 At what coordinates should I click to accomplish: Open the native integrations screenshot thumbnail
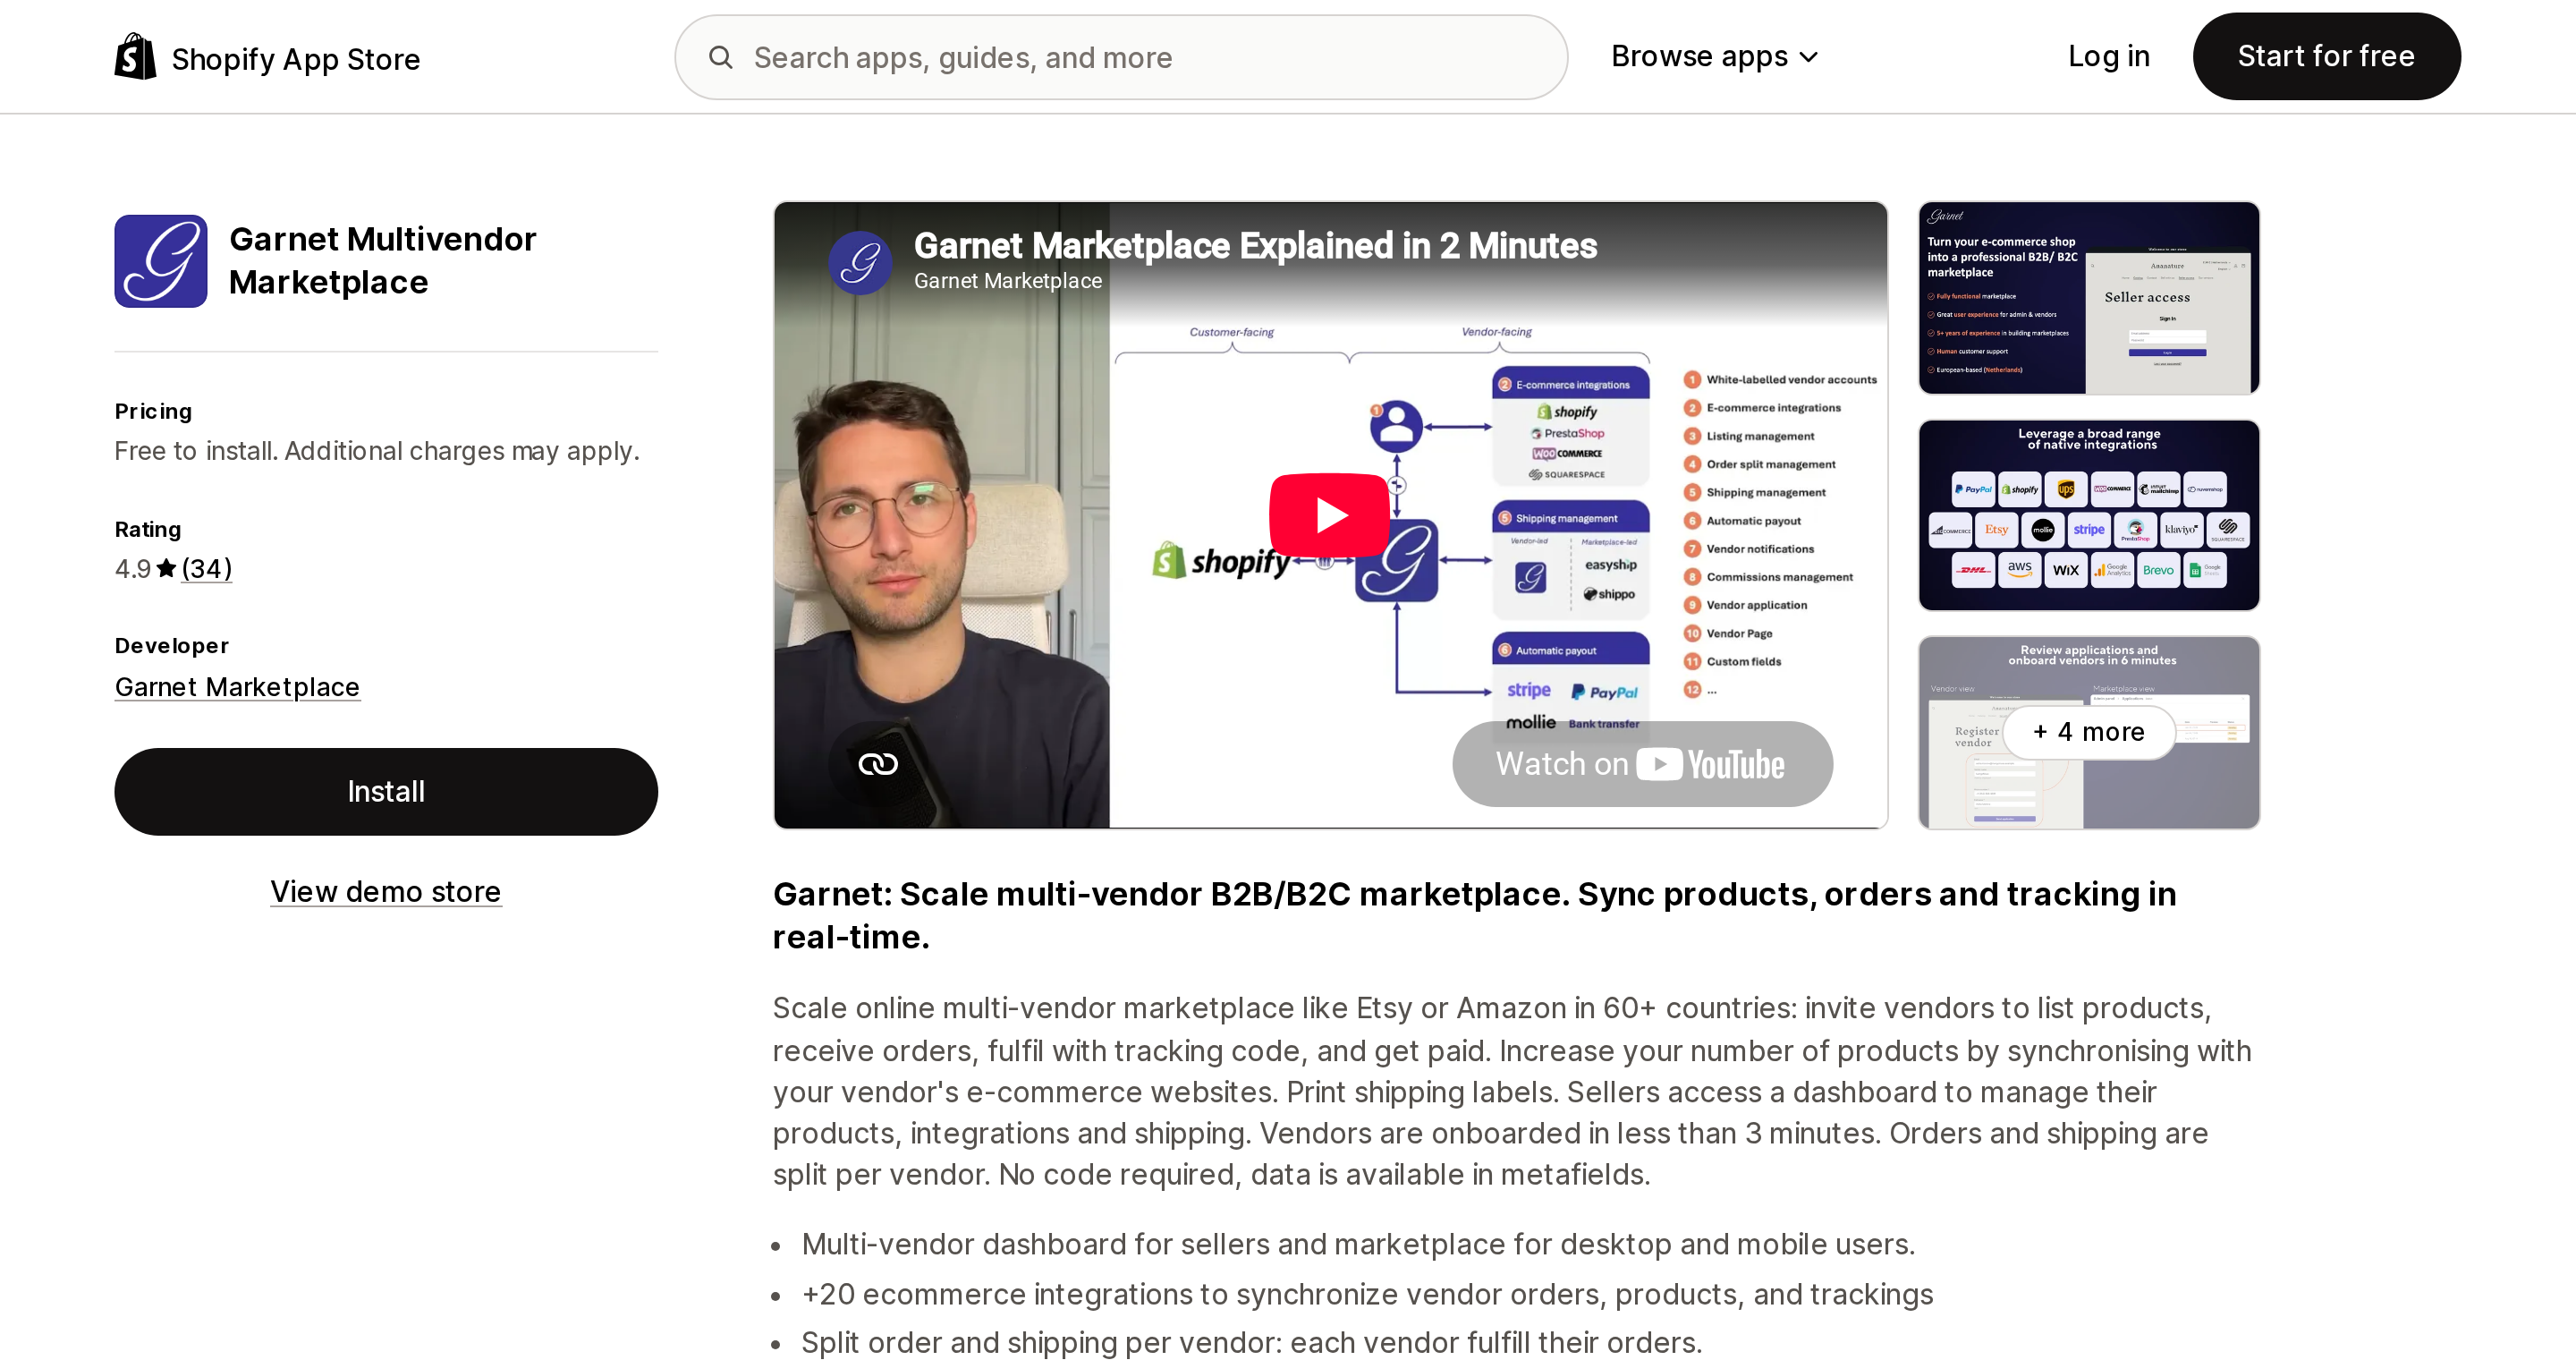coord(2088,515)
